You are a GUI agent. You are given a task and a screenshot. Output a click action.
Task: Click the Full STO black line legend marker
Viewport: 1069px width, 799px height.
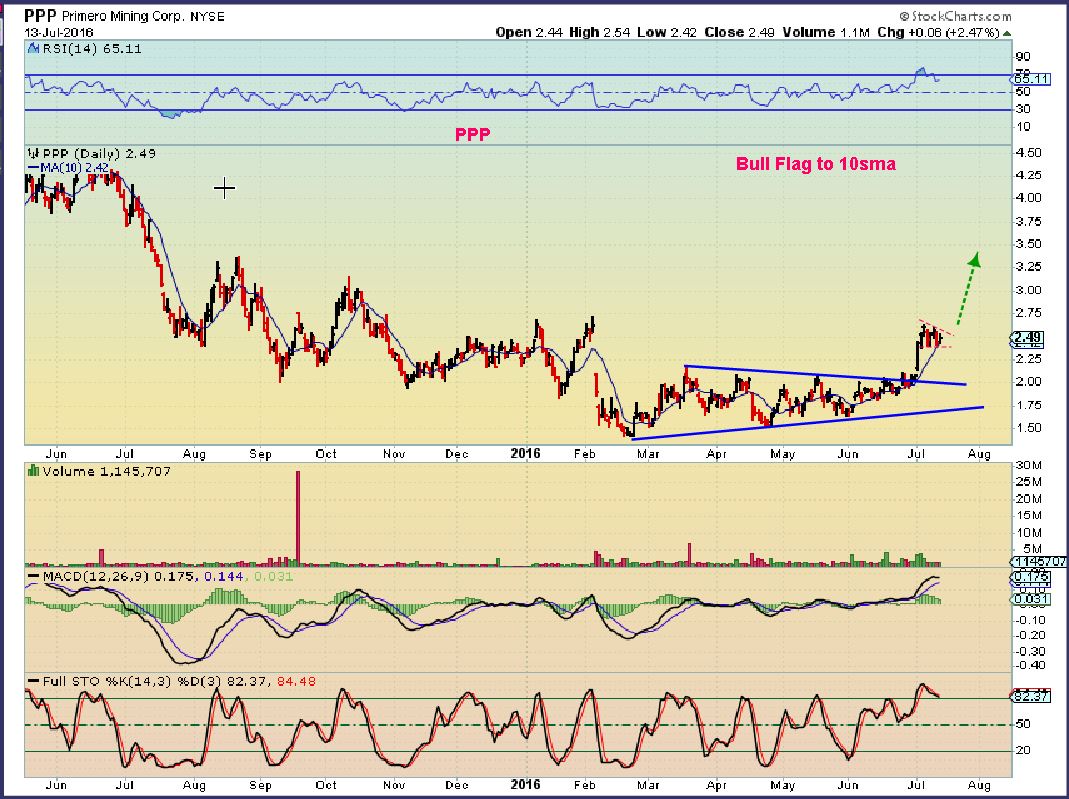click(x=33, y=682)
